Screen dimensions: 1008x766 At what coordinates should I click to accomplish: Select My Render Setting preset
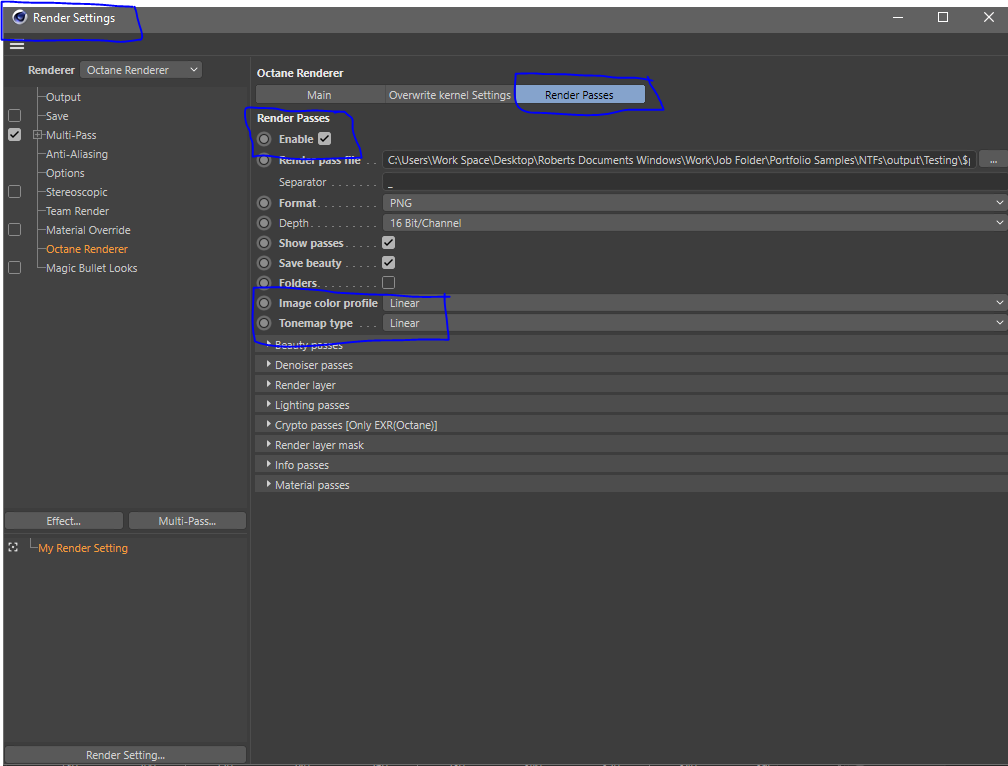pos(83,548)
